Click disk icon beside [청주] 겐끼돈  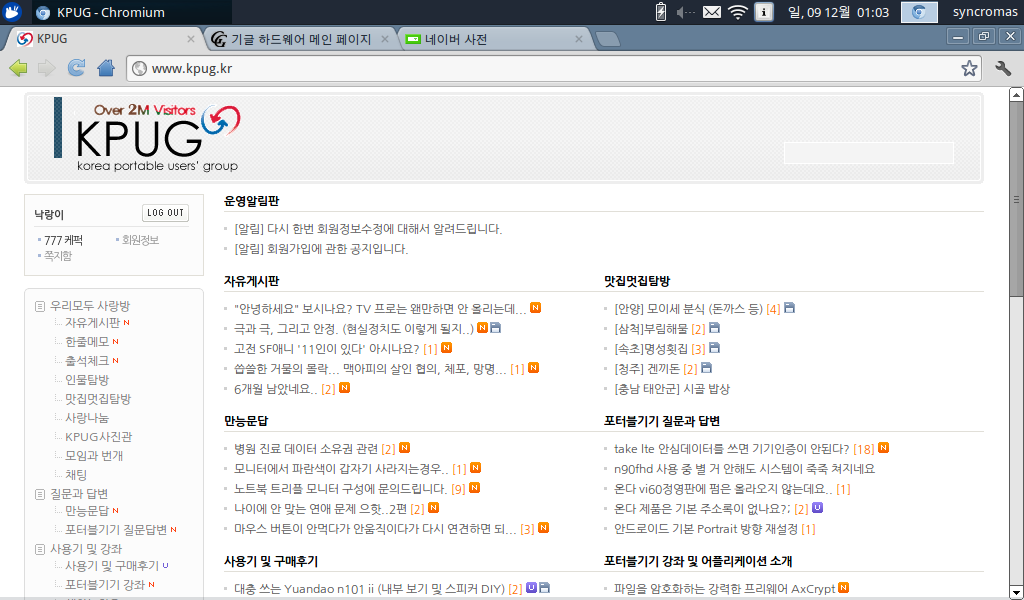point(707,368)
